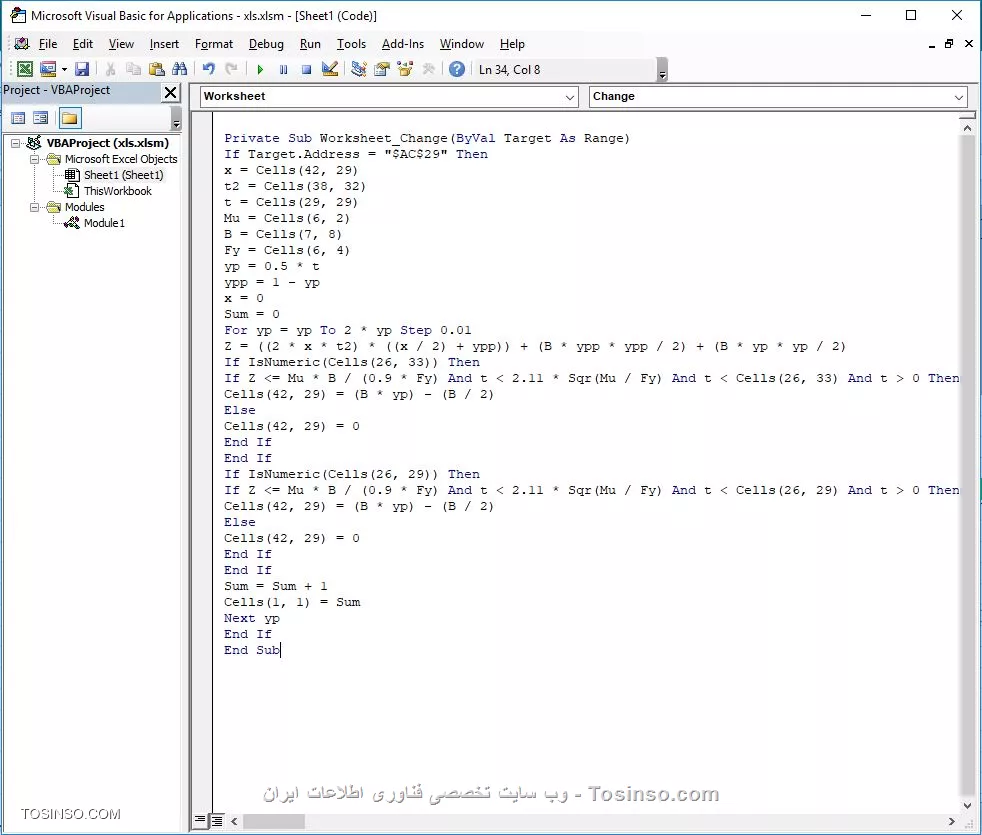Click the Cut scissors icon
The height and width of the screenshot is (835, 982).
pos(111,69)
